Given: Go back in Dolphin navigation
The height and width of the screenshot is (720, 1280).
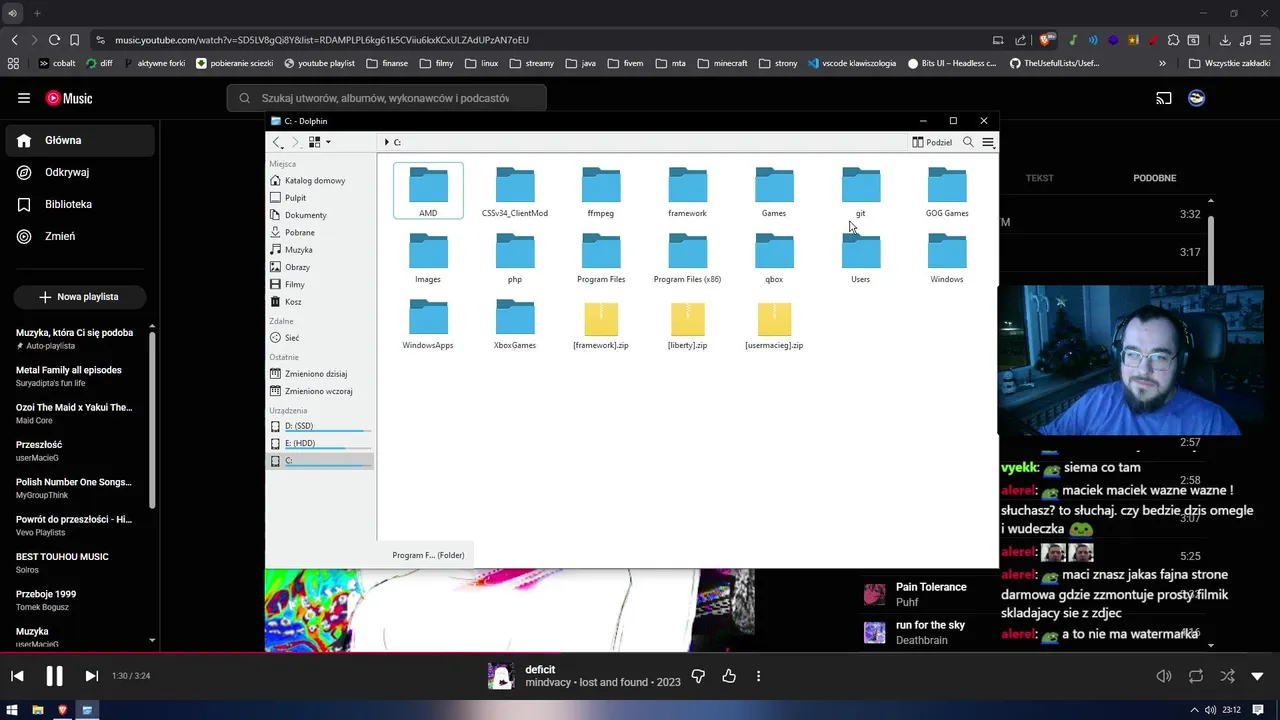Looking at the screenshot, I should [277, 142].
